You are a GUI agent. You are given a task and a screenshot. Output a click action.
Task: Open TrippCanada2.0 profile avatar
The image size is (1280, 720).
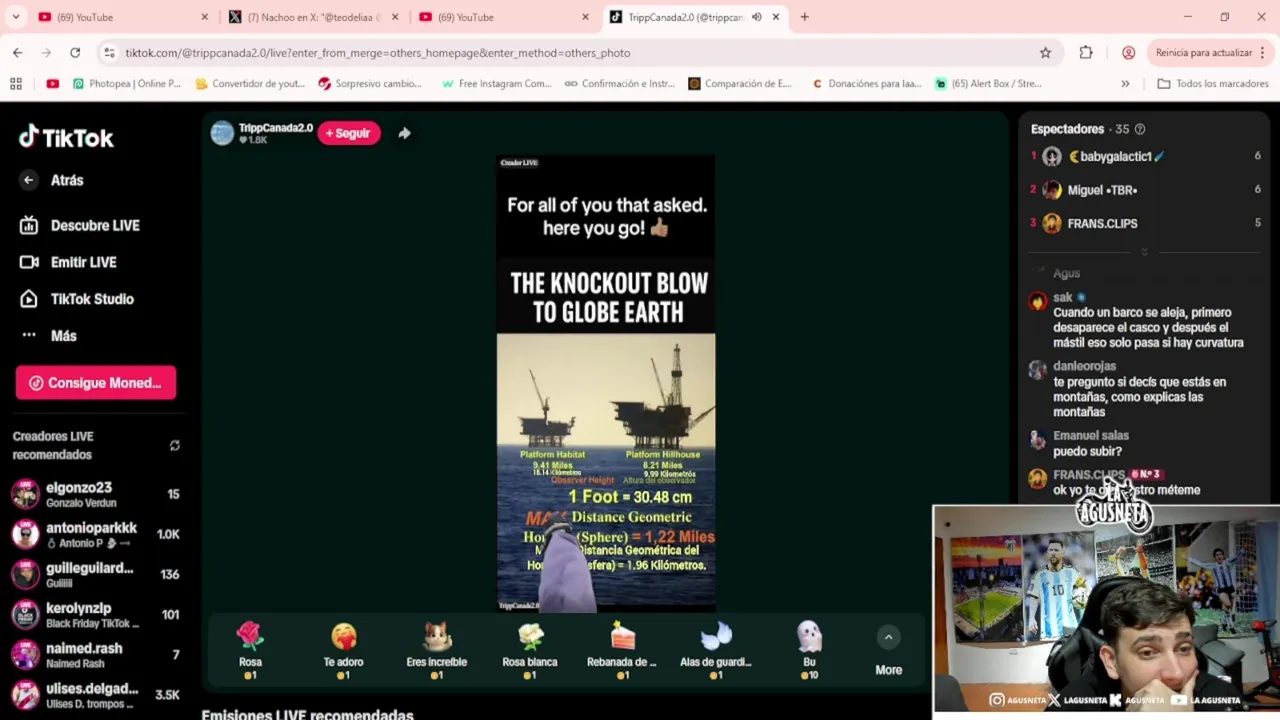point(222,133)
